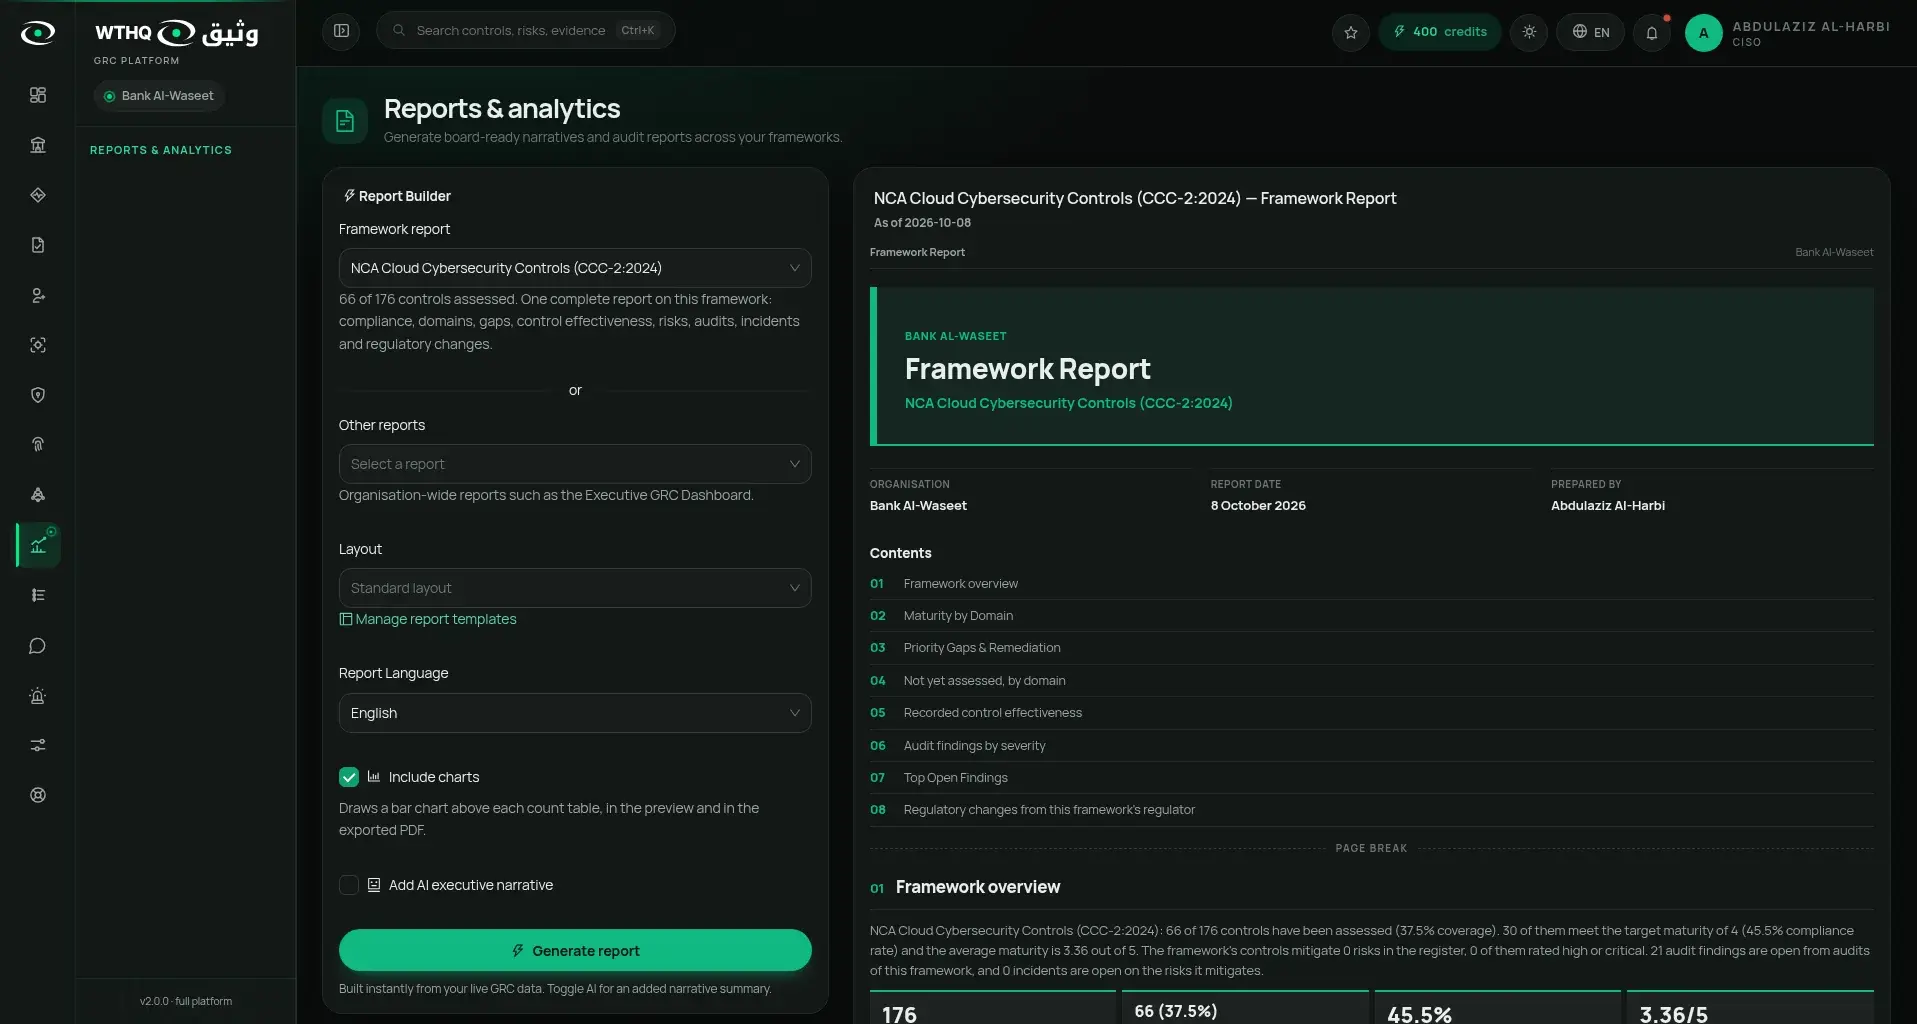
Task: Open the lifebuoy support icon in sidebar
Action: point(38,795)
